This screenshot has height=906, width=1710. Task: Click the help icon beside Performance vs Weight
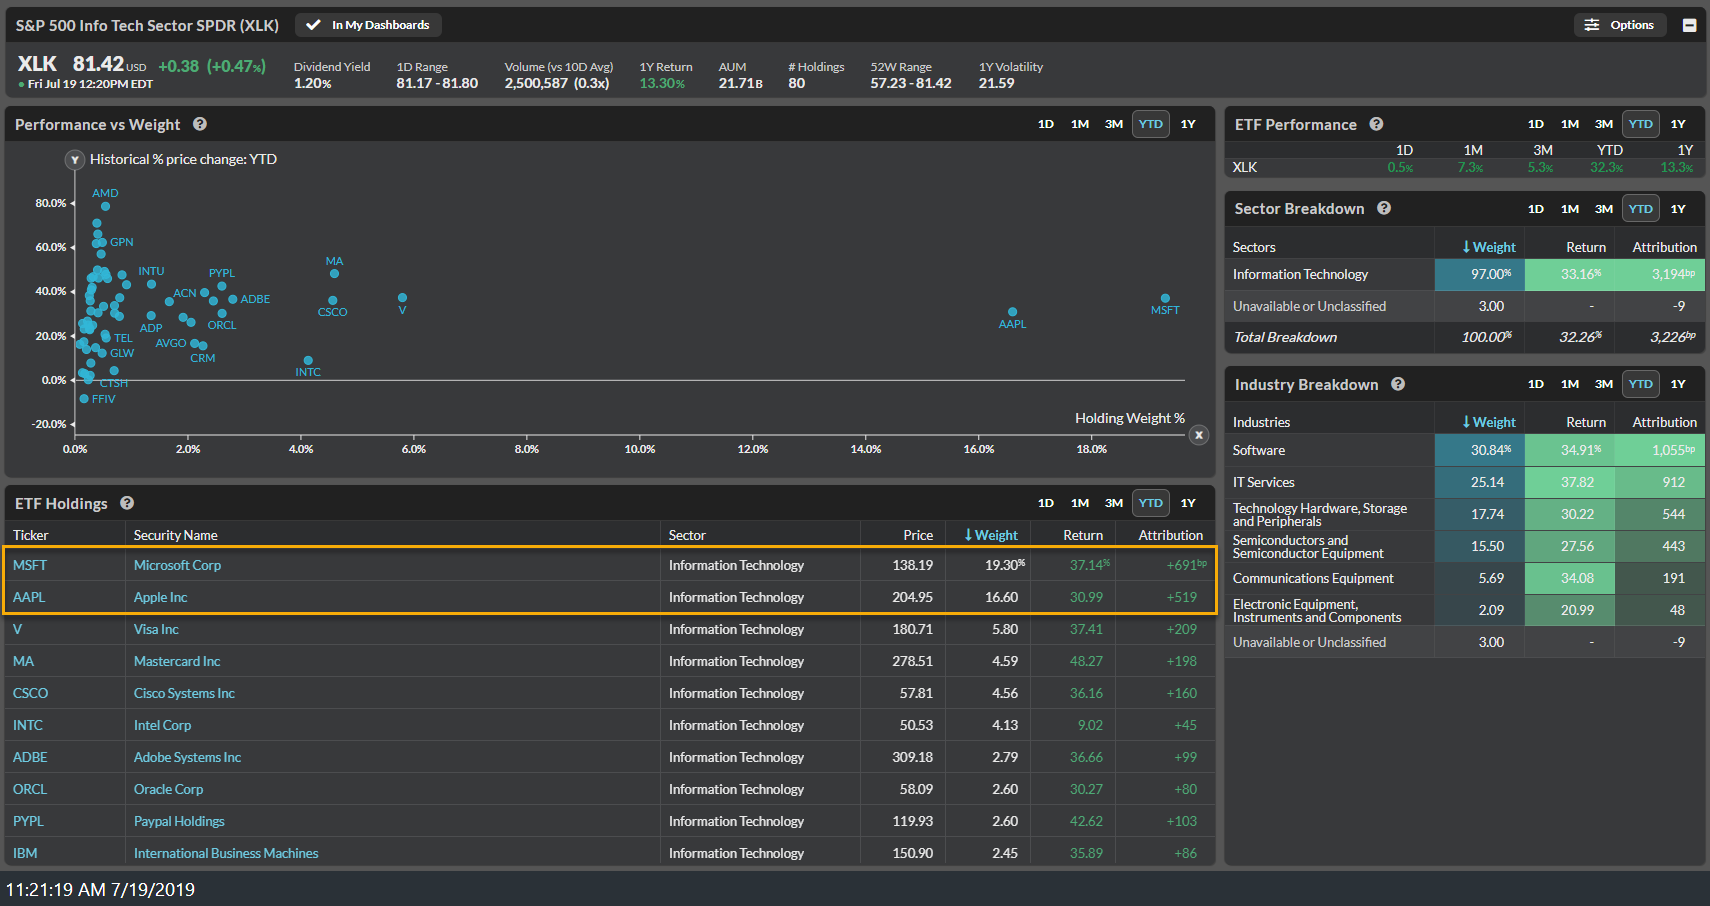200,124
